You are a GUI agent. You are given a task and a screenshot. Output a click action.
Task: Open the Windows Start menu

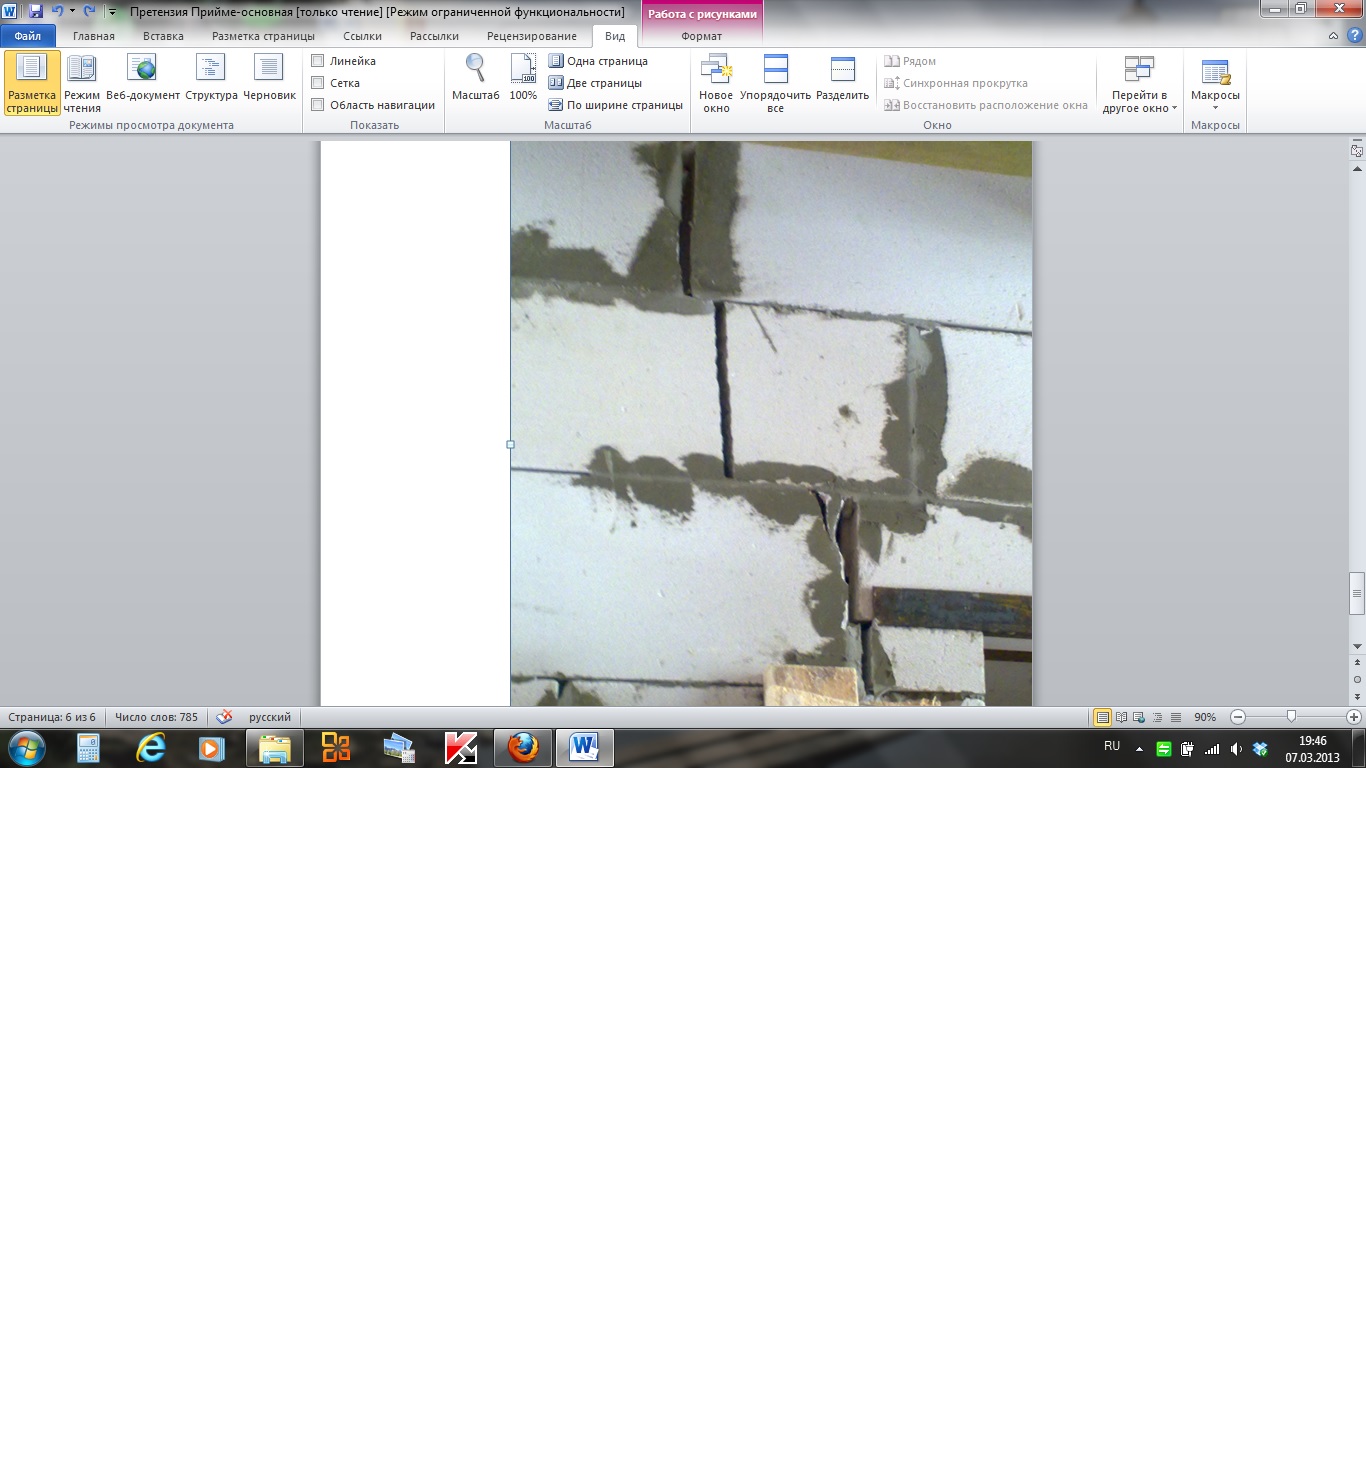[x=27, y=747]
